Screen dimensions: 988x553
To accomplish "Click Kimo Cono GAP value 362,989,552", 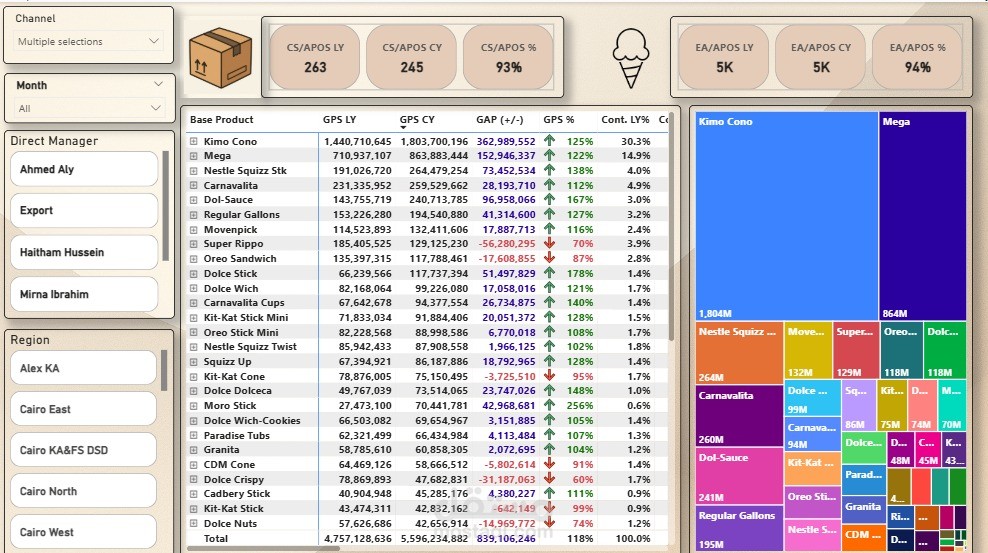I will click(x=506, y=142).
